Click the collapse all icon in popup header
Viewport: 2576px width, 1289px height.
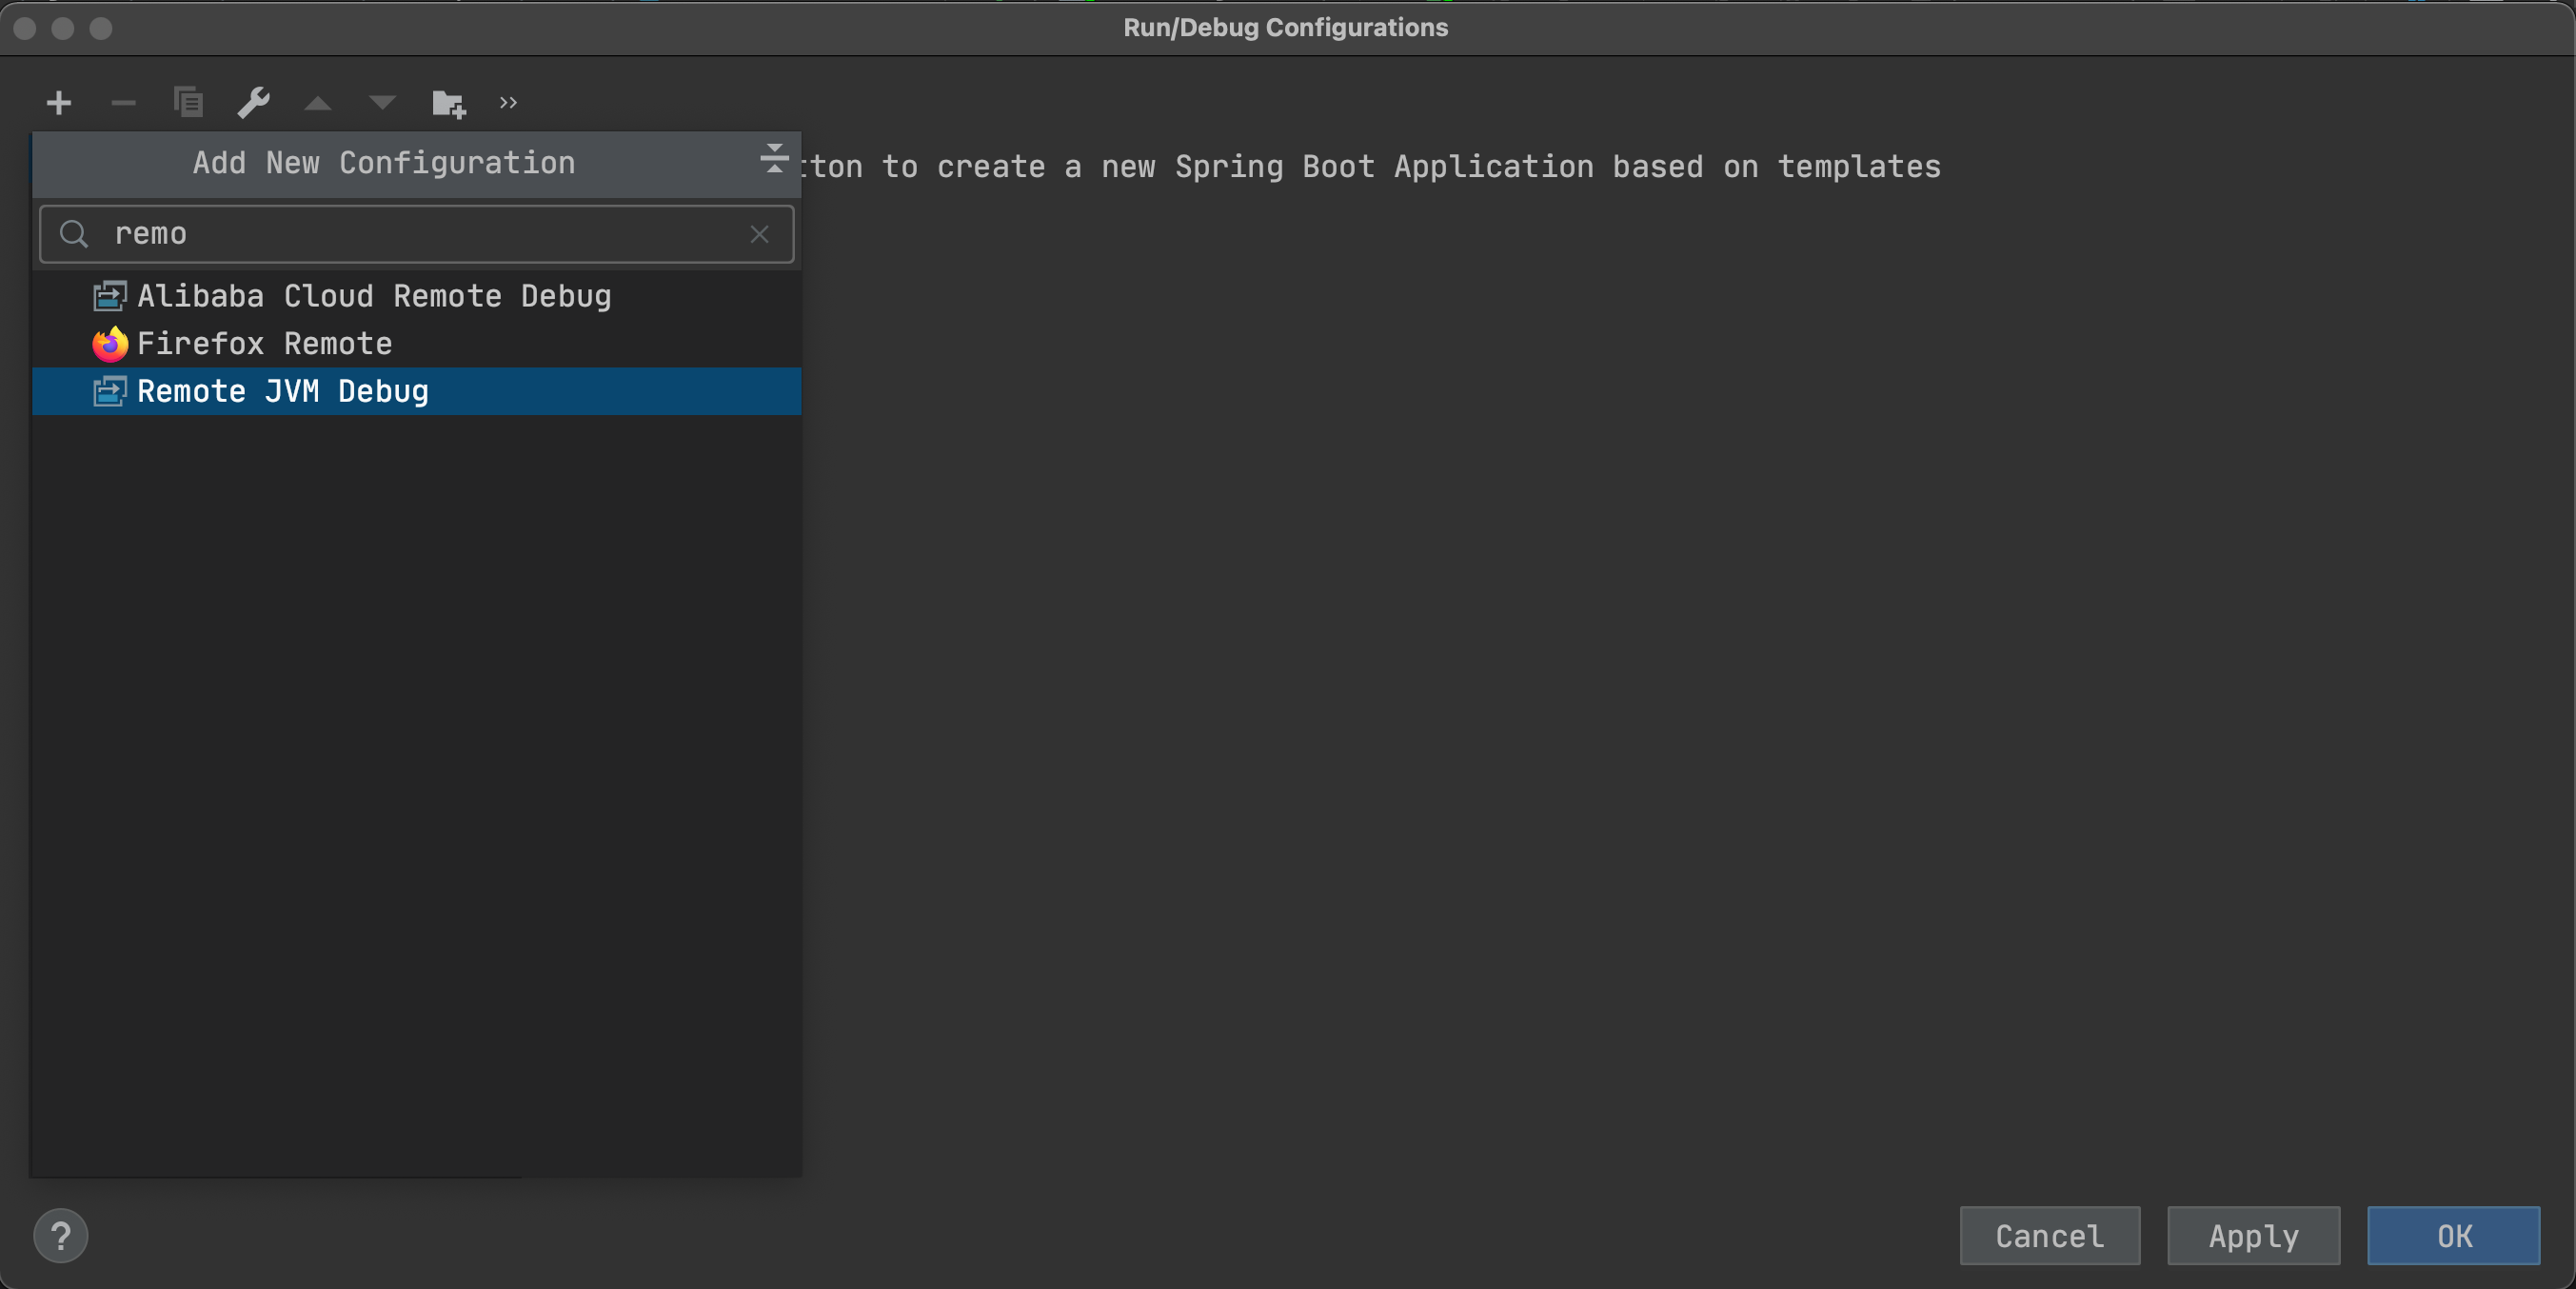773,159
